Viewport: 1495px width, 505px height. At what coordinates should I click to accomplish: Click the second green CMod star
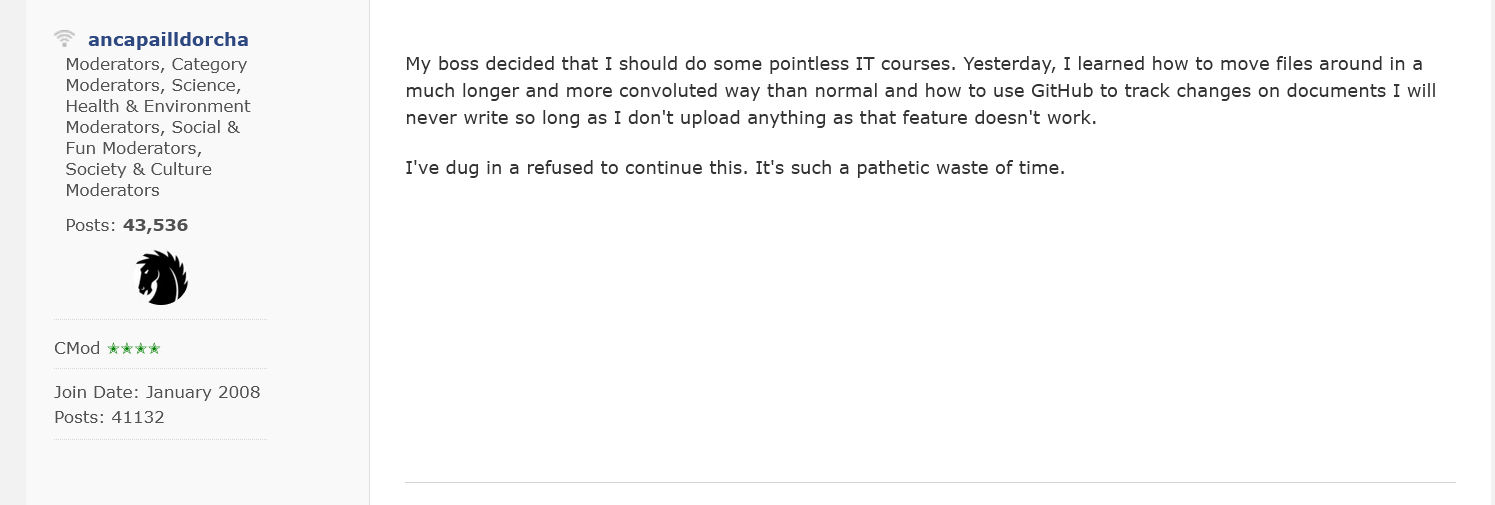127,349
